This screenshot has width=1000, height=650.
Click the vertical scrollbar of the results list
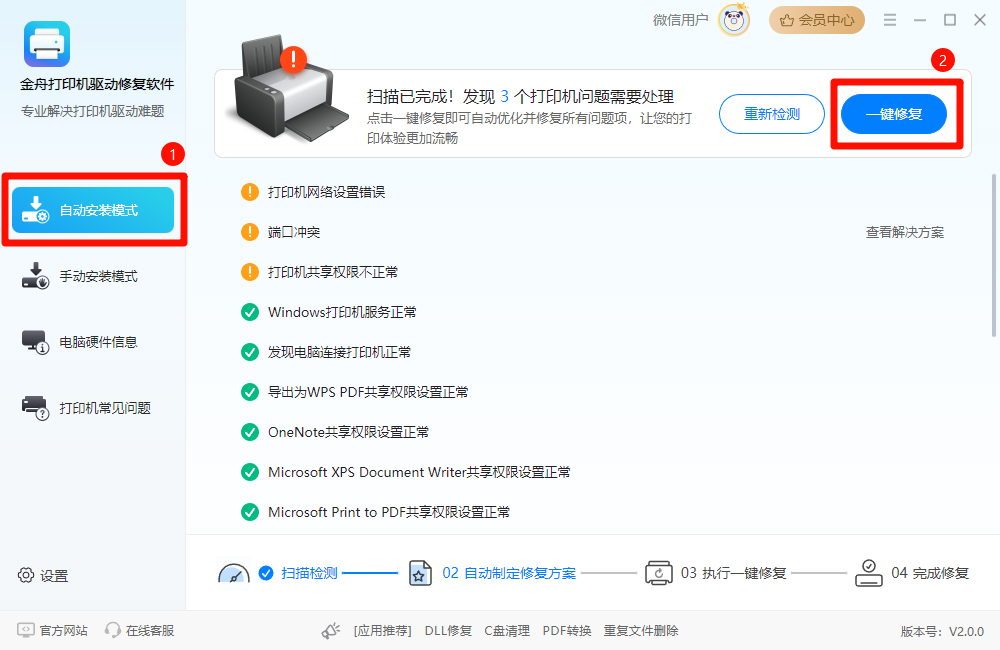coord(994,255)
